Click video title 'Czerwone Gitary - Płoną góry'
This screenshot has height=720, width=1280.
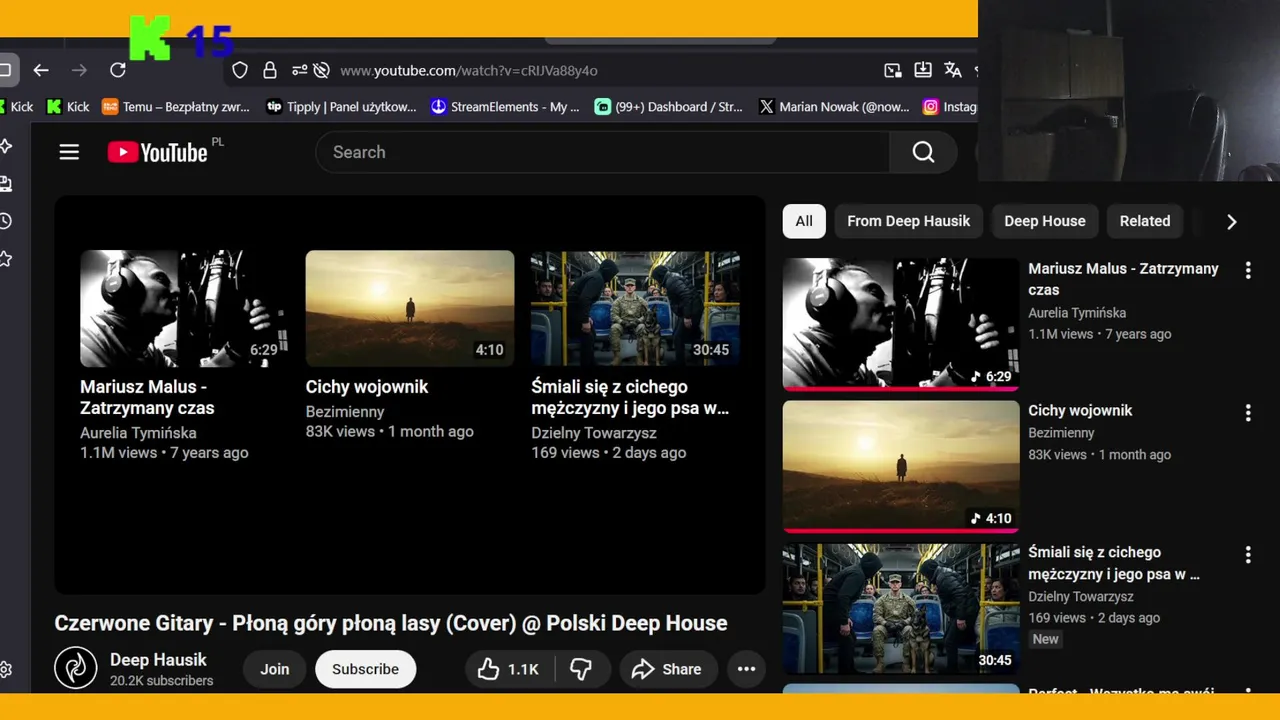[391, 623]
